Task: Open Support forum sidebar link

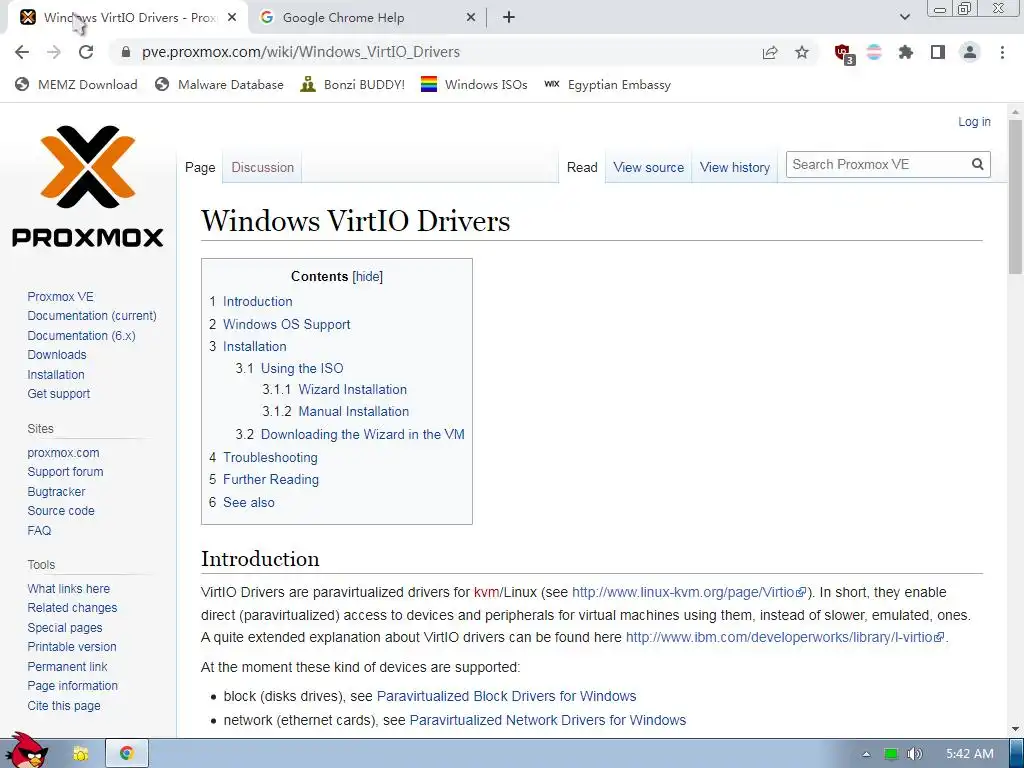Action: [65, 472]
